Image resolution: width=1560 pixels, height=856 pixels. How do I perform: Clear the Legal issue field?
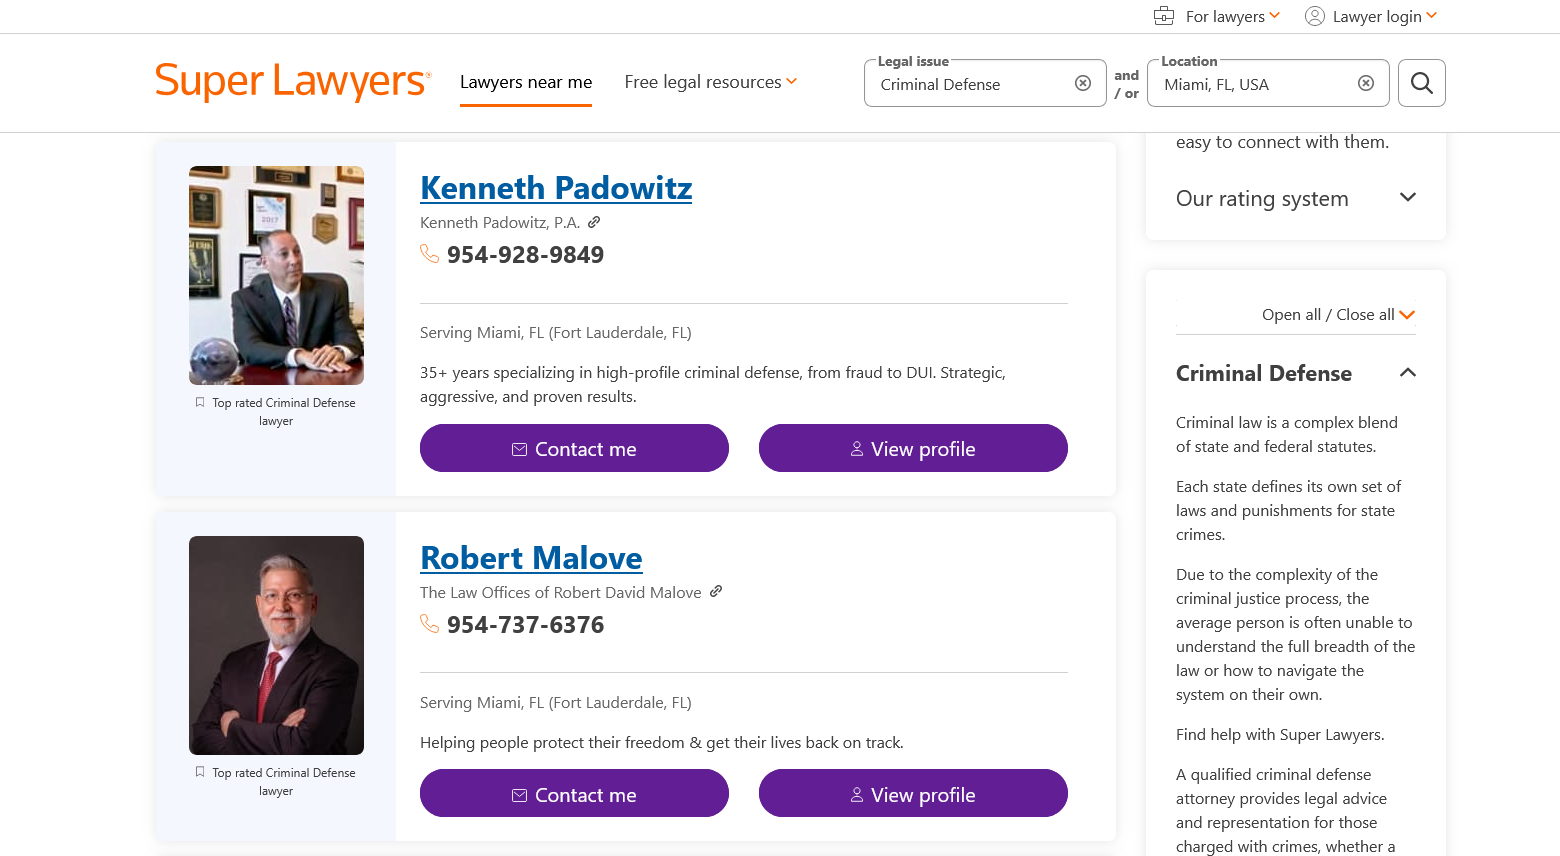tap(1082, 83)
